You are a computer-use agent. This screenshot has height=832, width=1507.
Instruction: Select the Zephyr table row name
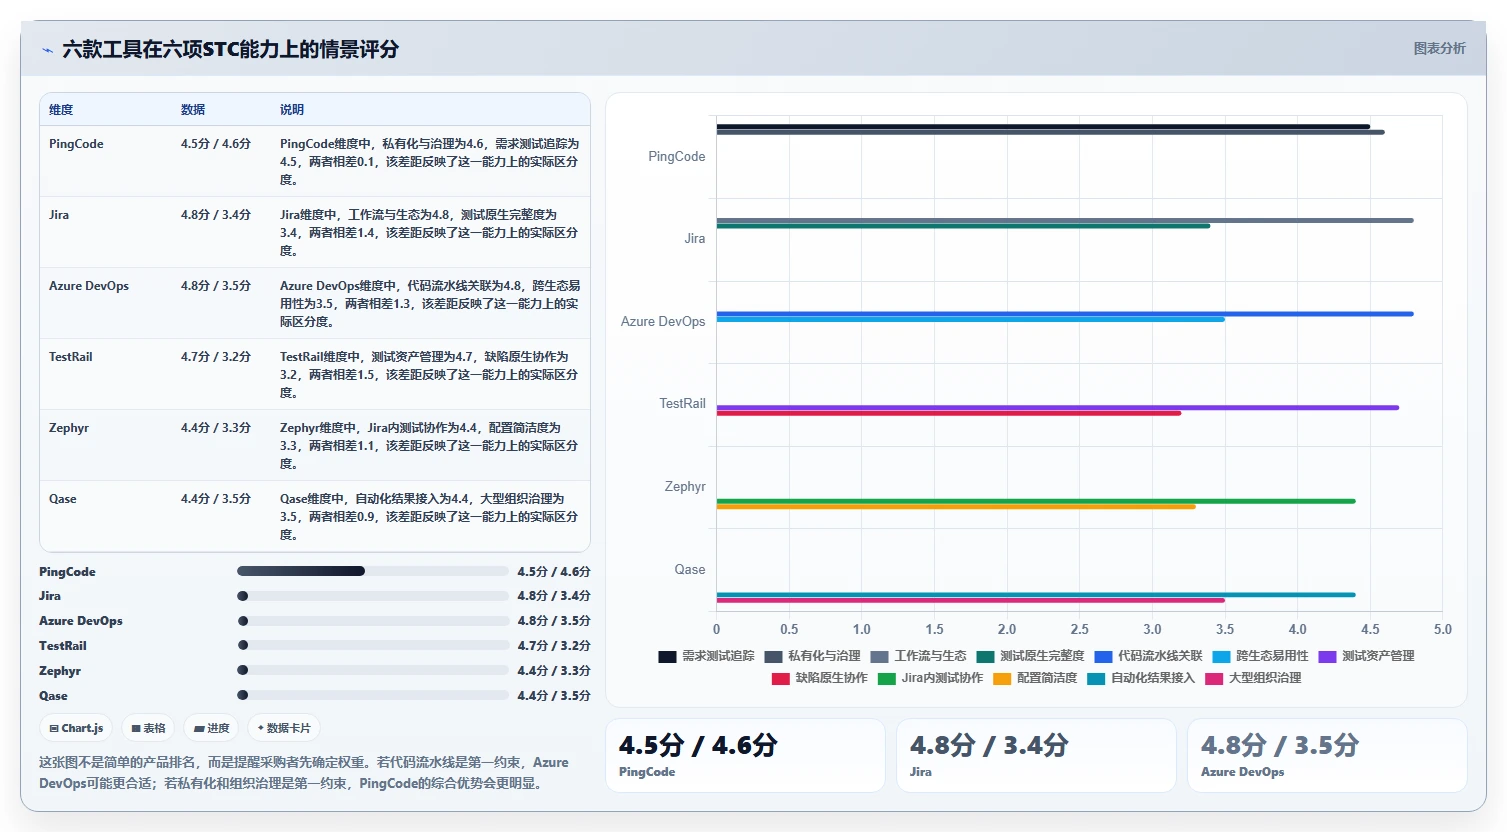click(69, 428)
